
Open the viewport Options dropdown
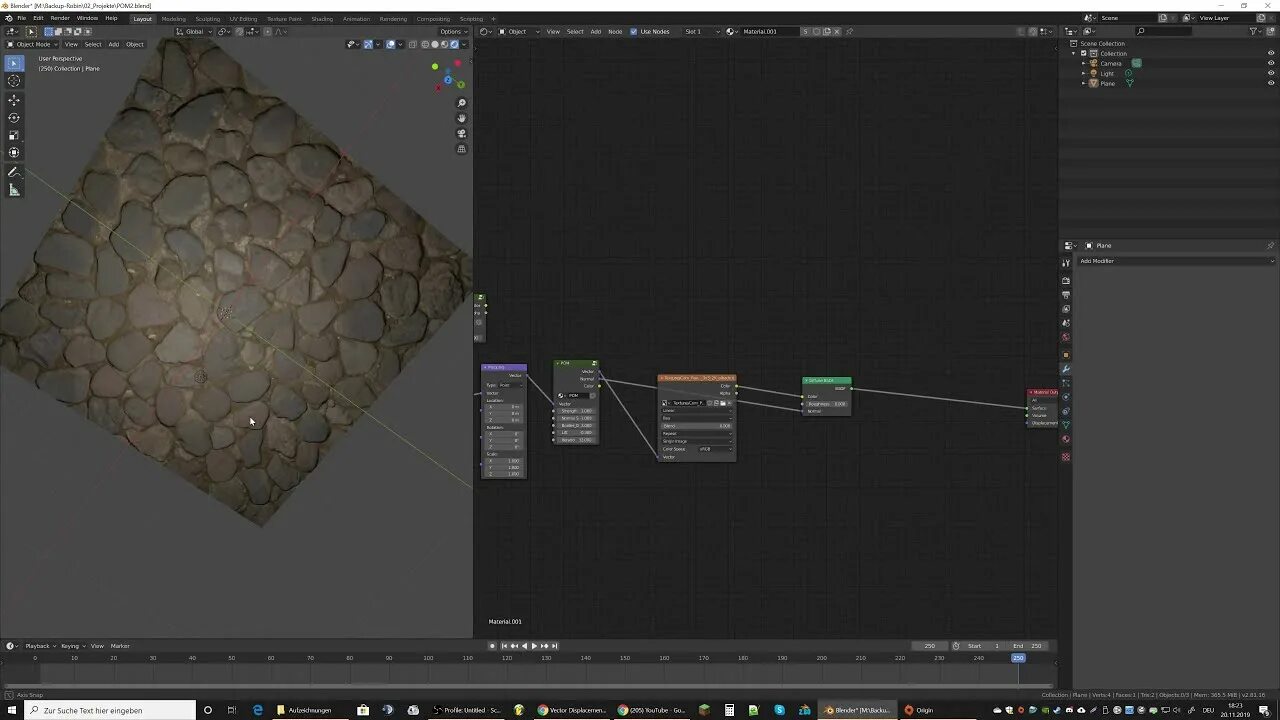coord(452,31)
